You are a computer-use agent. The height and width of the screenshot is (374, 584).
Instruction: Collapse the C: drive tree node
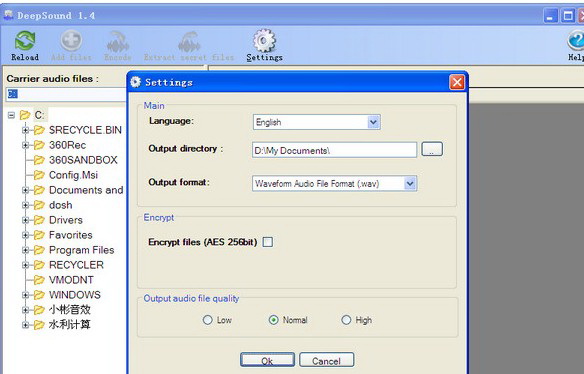pyautogui.click(x=11, y=115)
